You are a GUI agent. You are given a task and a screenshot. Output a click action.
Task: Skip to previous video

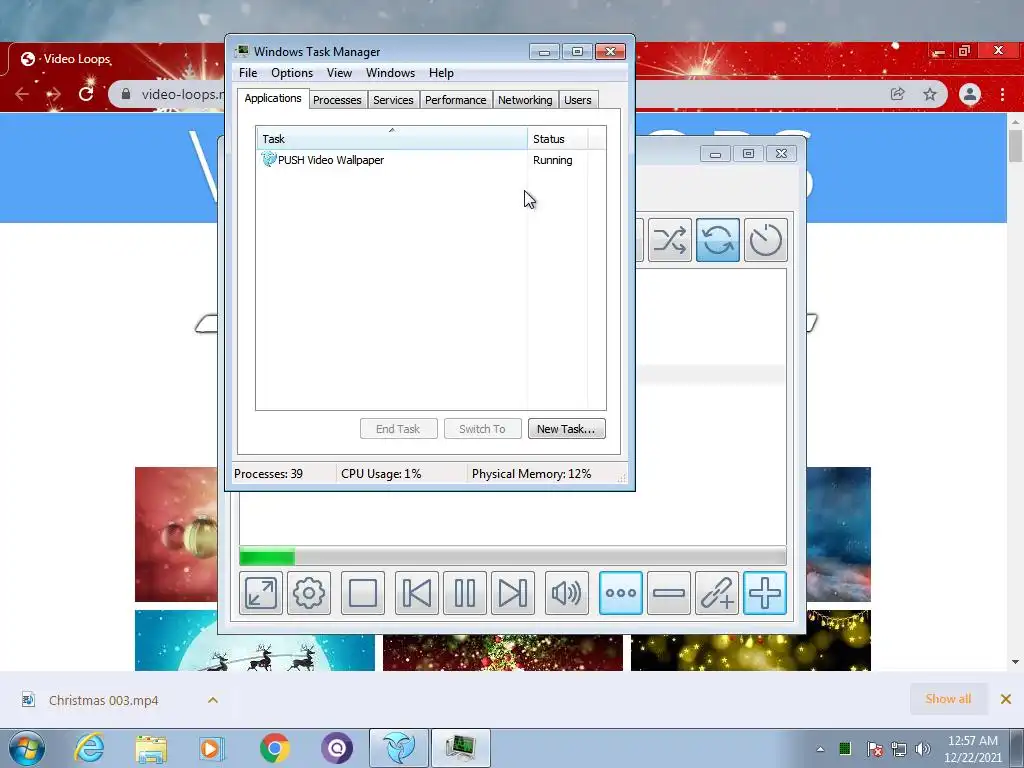coord(417,593)
